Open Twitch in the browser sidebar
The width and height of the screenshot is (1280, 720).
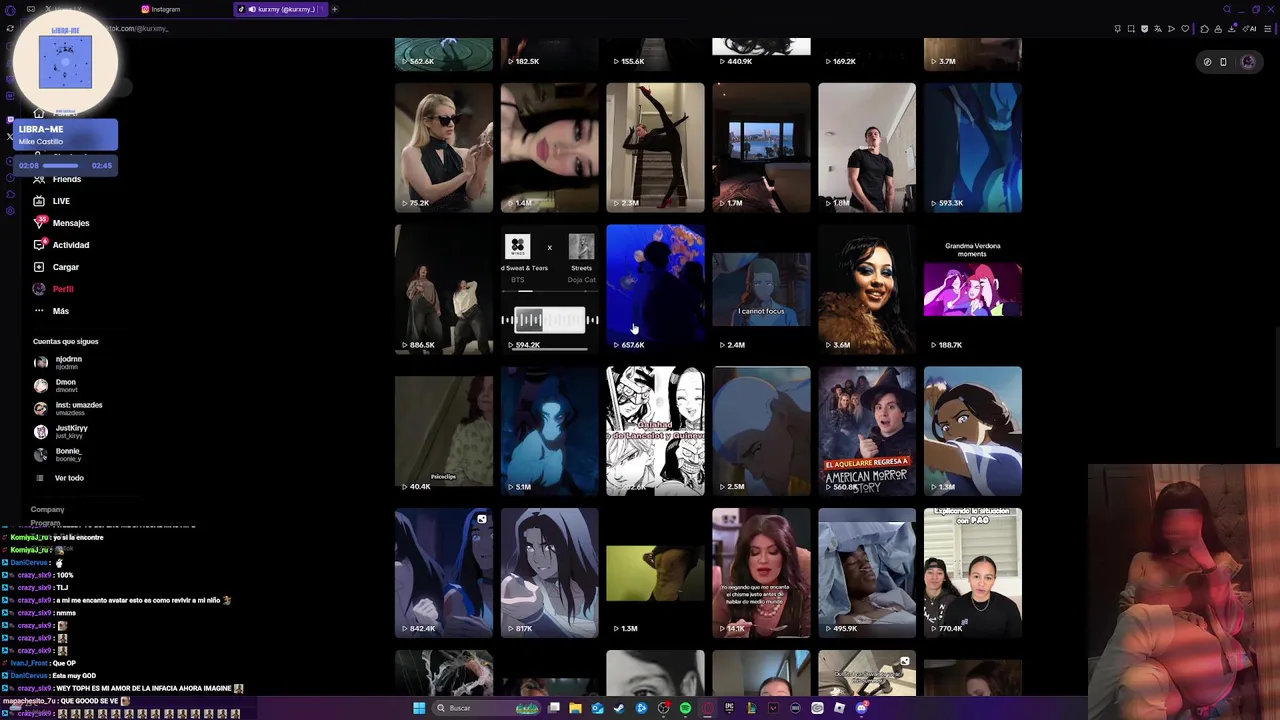coord(10,120)
